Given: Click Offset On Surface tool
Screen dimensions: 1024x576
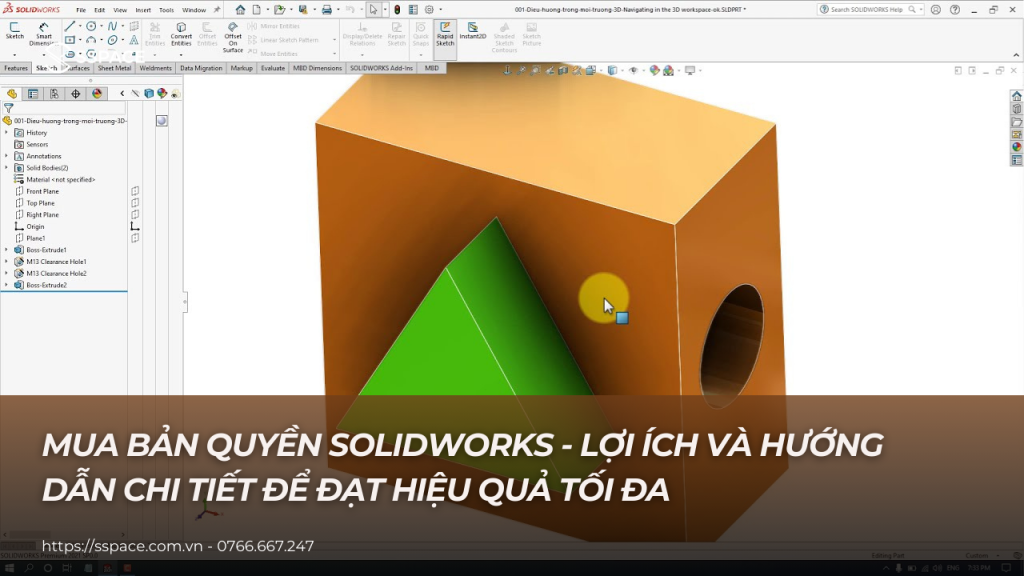Looking at the screenshot, I should [232, 37].
